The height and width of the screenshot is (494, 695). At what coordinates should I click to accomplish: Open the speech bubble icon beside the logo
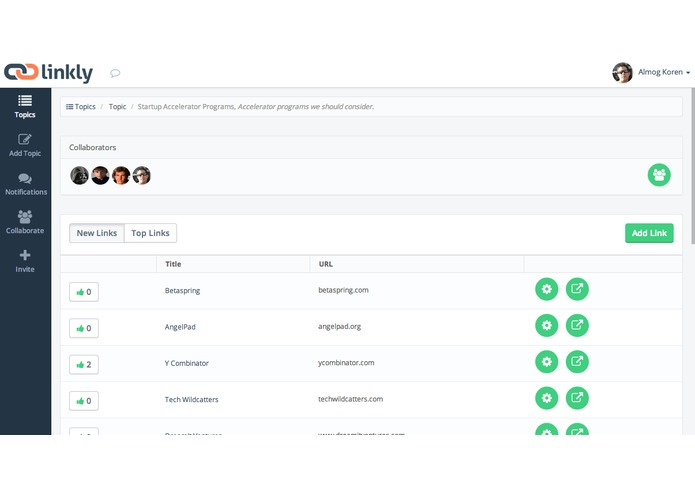(x=115, y=73)
